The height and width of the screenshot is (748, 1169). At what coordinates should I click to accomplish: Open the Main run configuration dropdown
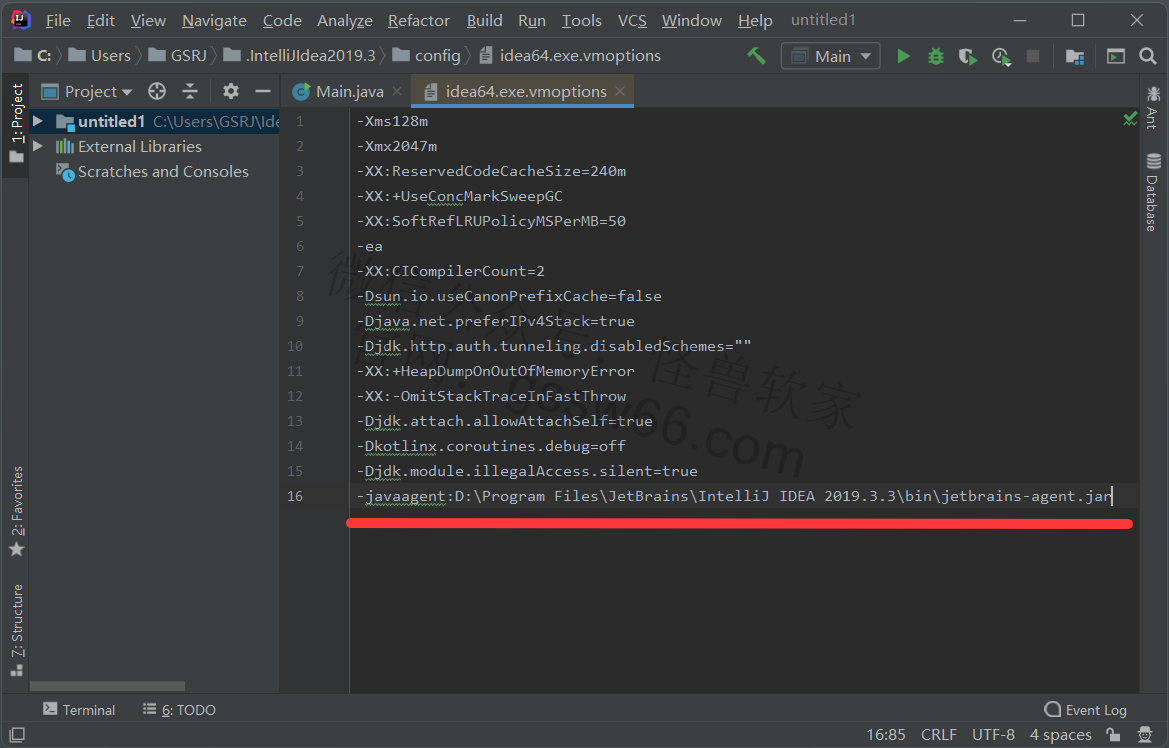coord(830,56)
